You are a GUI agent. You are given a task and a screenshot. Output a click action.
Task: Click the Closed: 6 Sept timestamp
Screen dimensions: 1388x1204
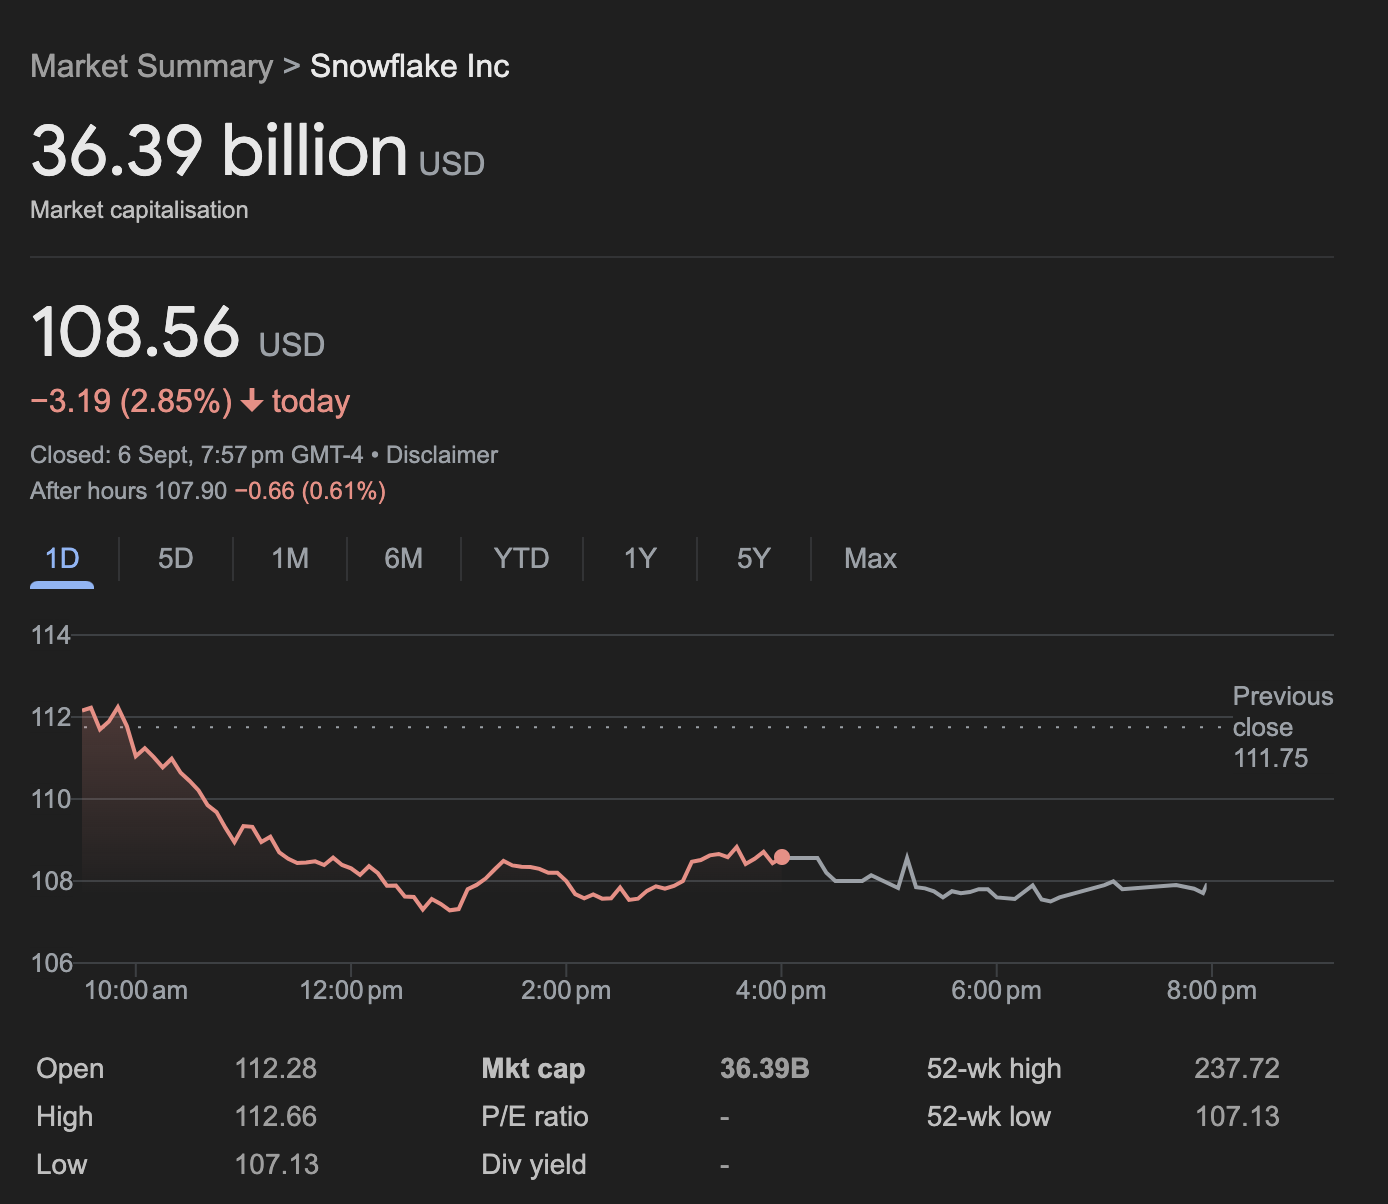coord(197,455)
